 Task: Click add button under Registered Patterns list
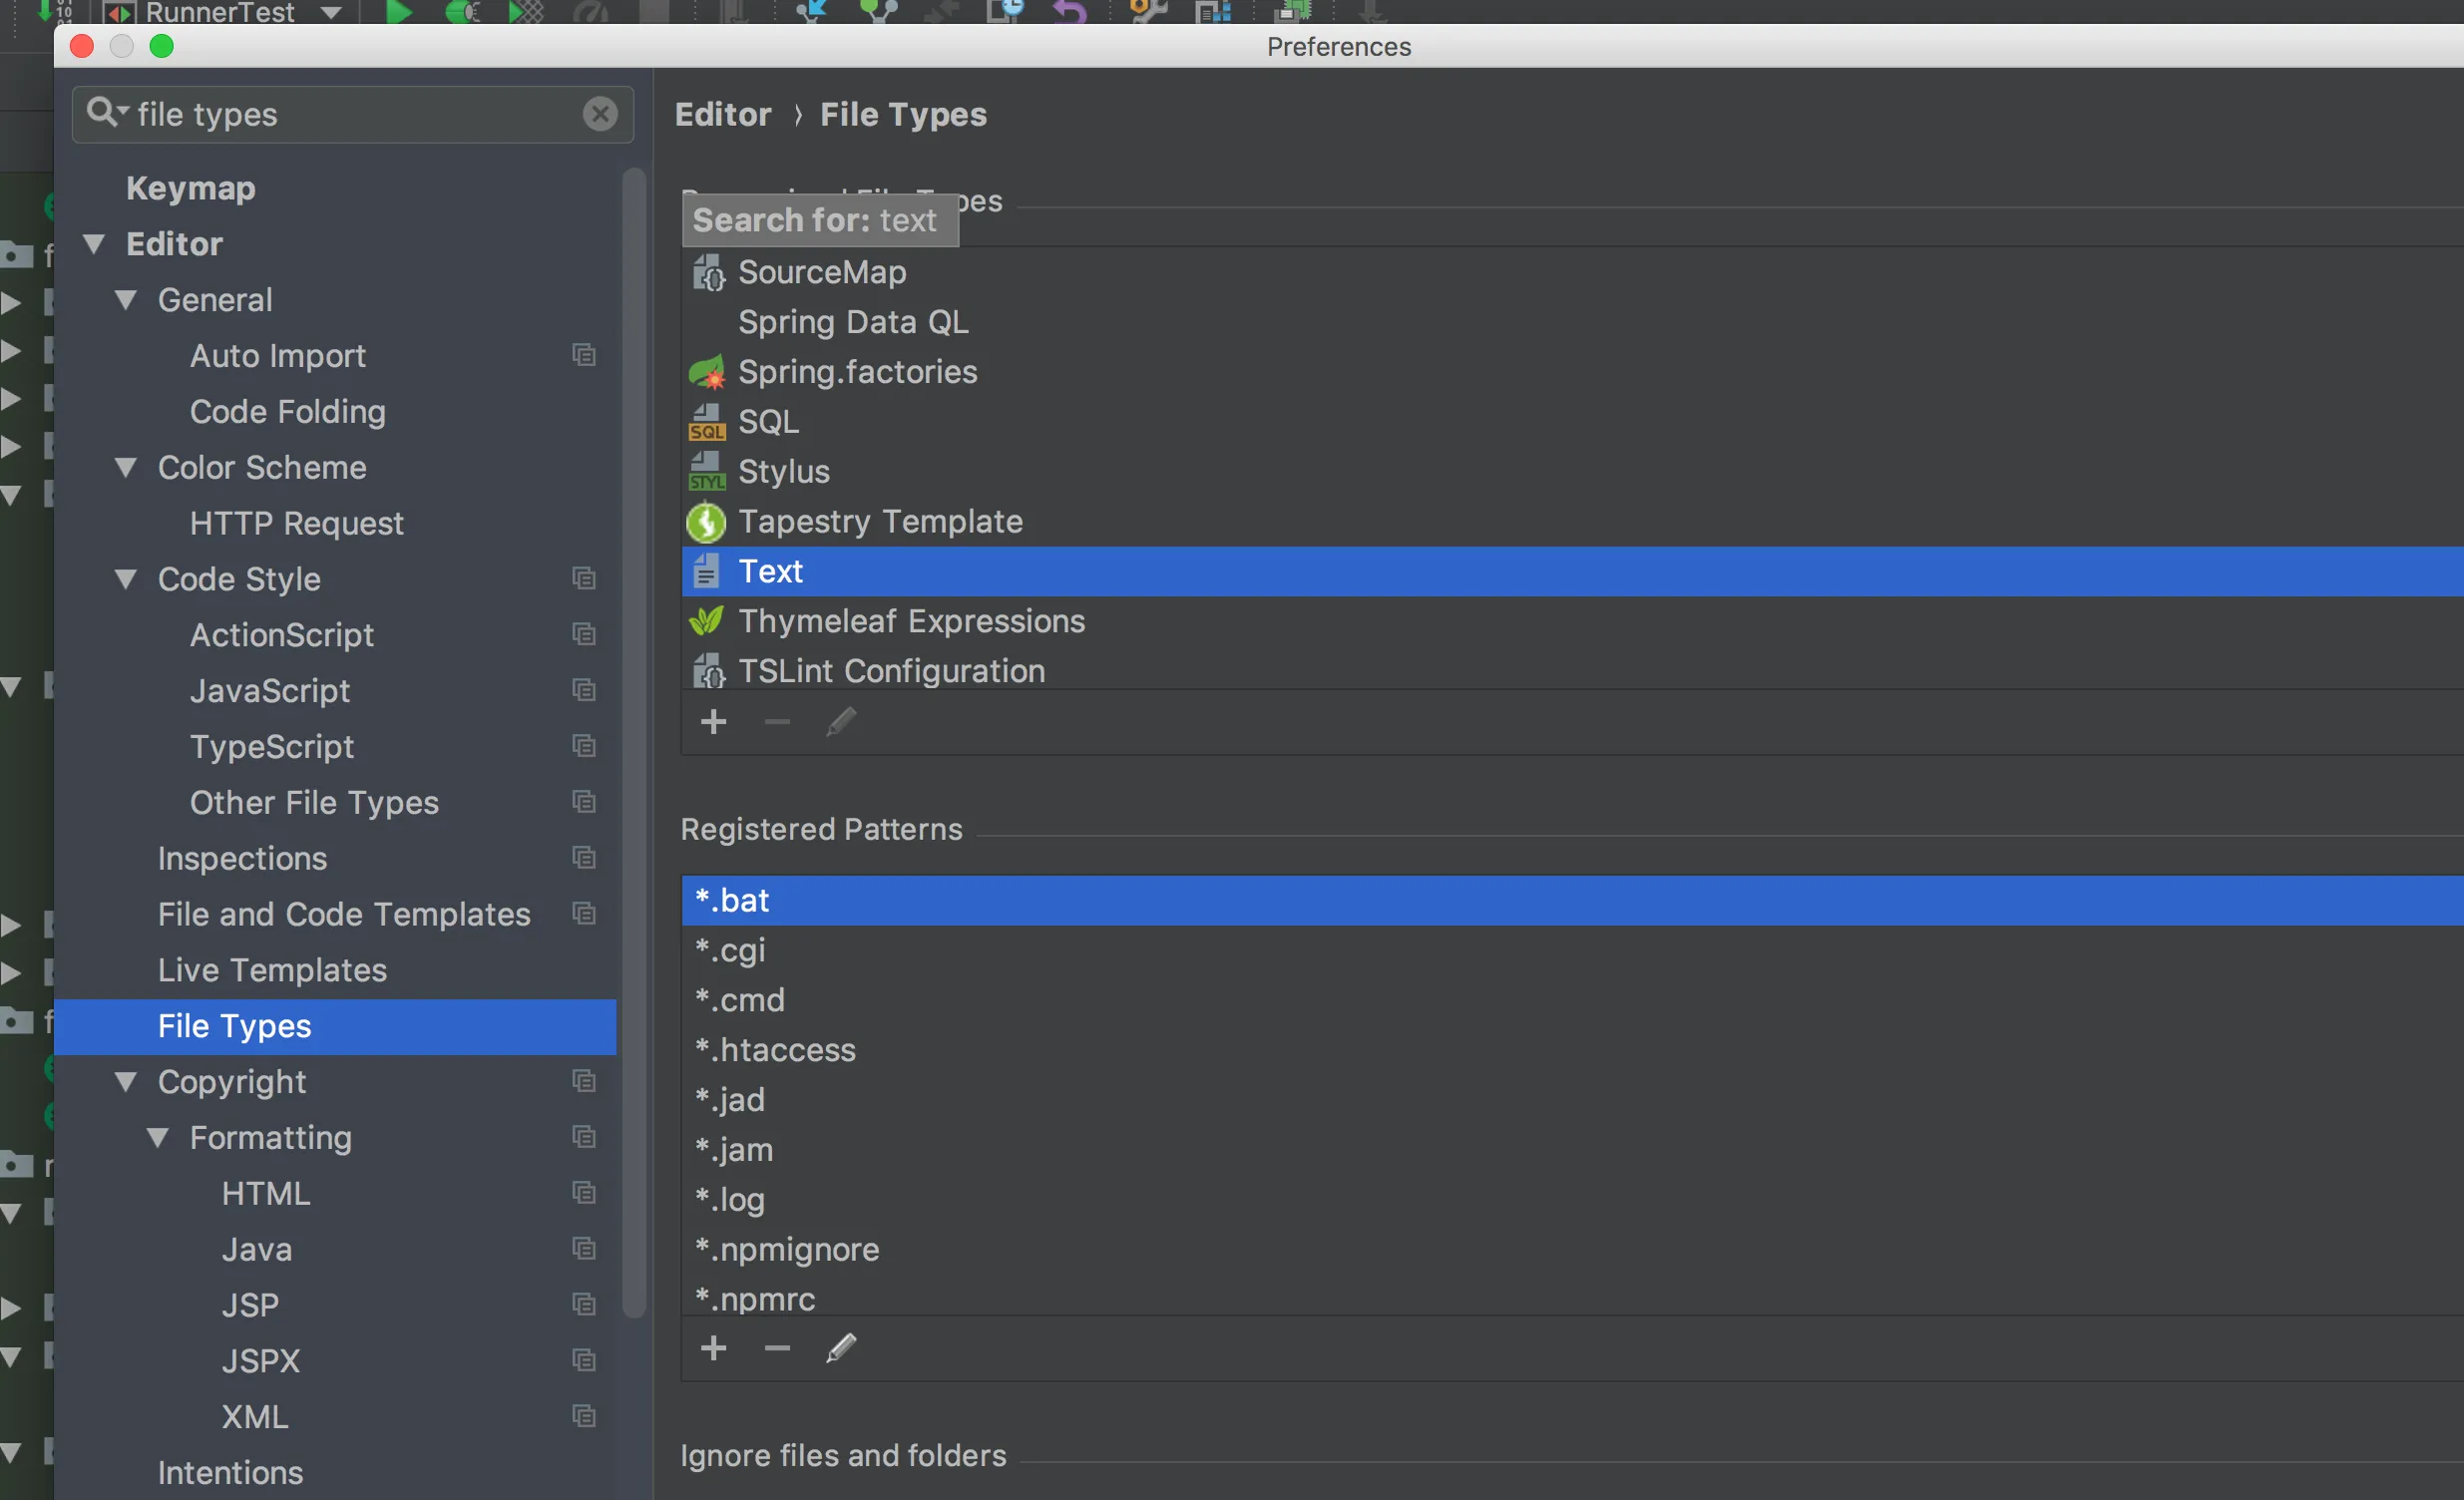(713, 1348)
